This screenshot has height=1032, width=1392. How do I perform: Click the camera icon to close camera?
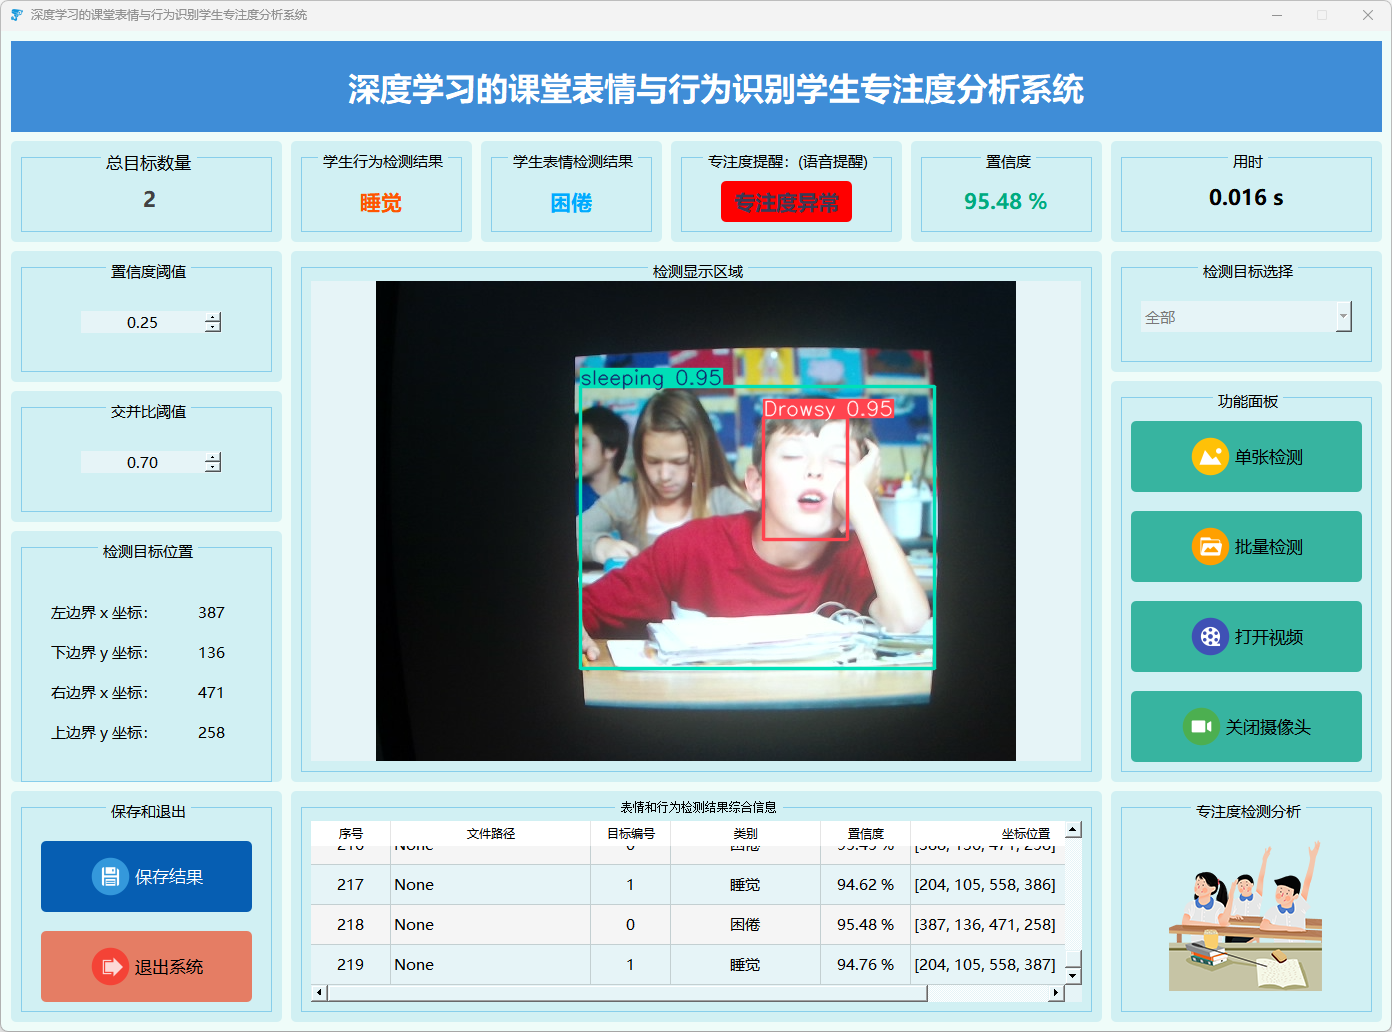tap(1201, 727)
